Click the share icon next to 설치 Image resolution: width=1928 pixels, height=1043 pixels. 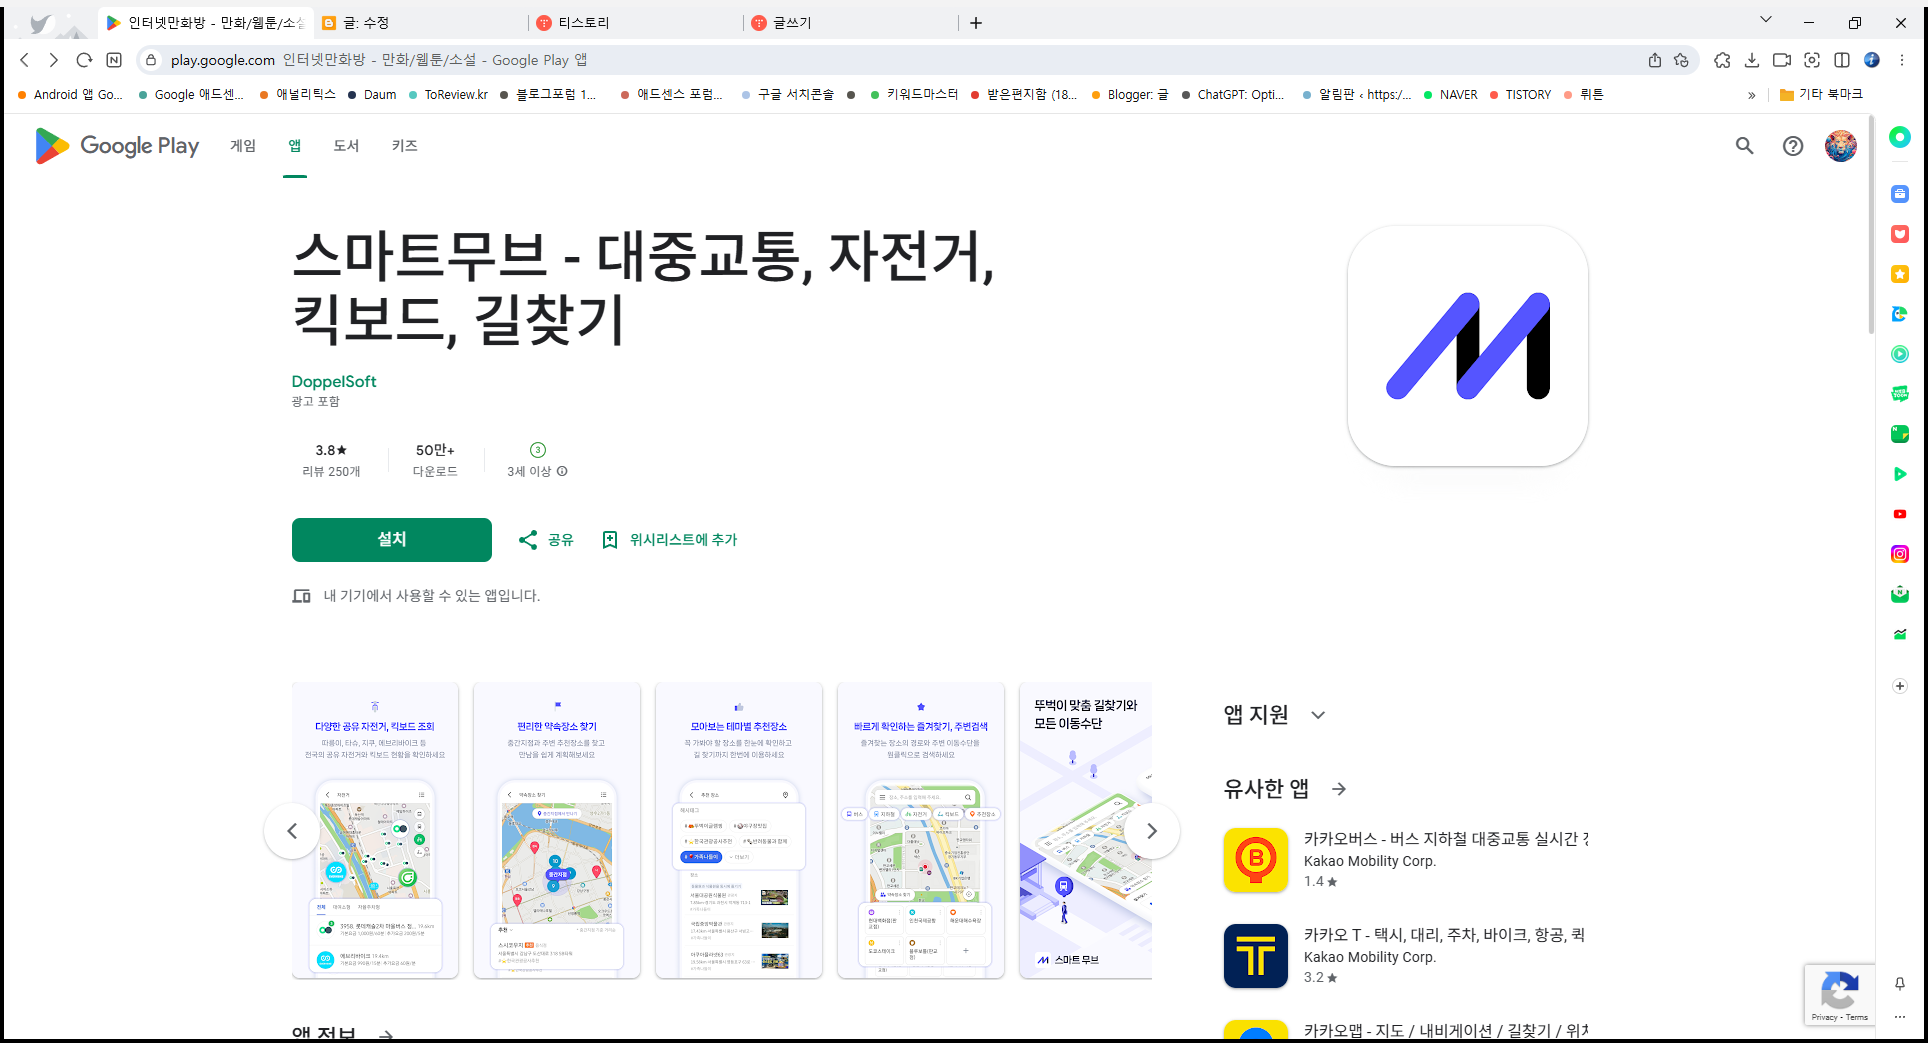pyautogui.click(x=529, y=539)
